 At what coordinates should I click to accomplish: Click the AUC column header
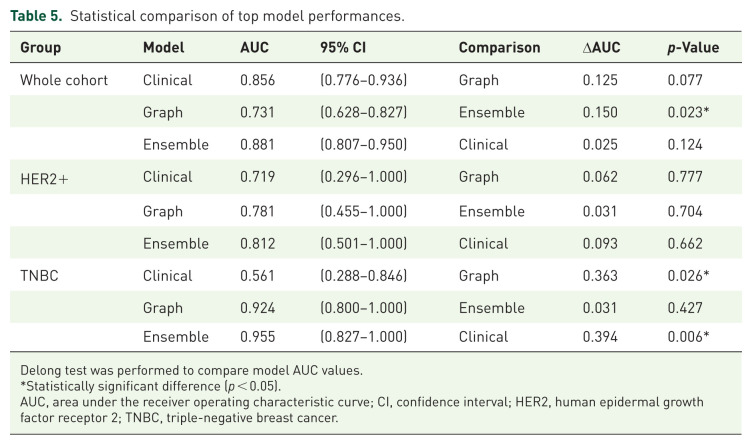click(x=254, y=47)
